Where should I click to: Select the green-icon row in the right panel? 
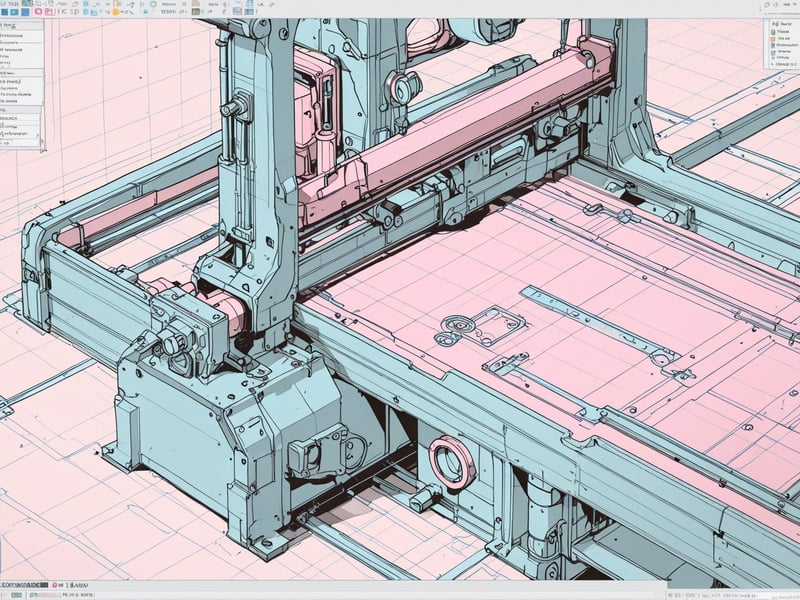(x=782, y=32)
